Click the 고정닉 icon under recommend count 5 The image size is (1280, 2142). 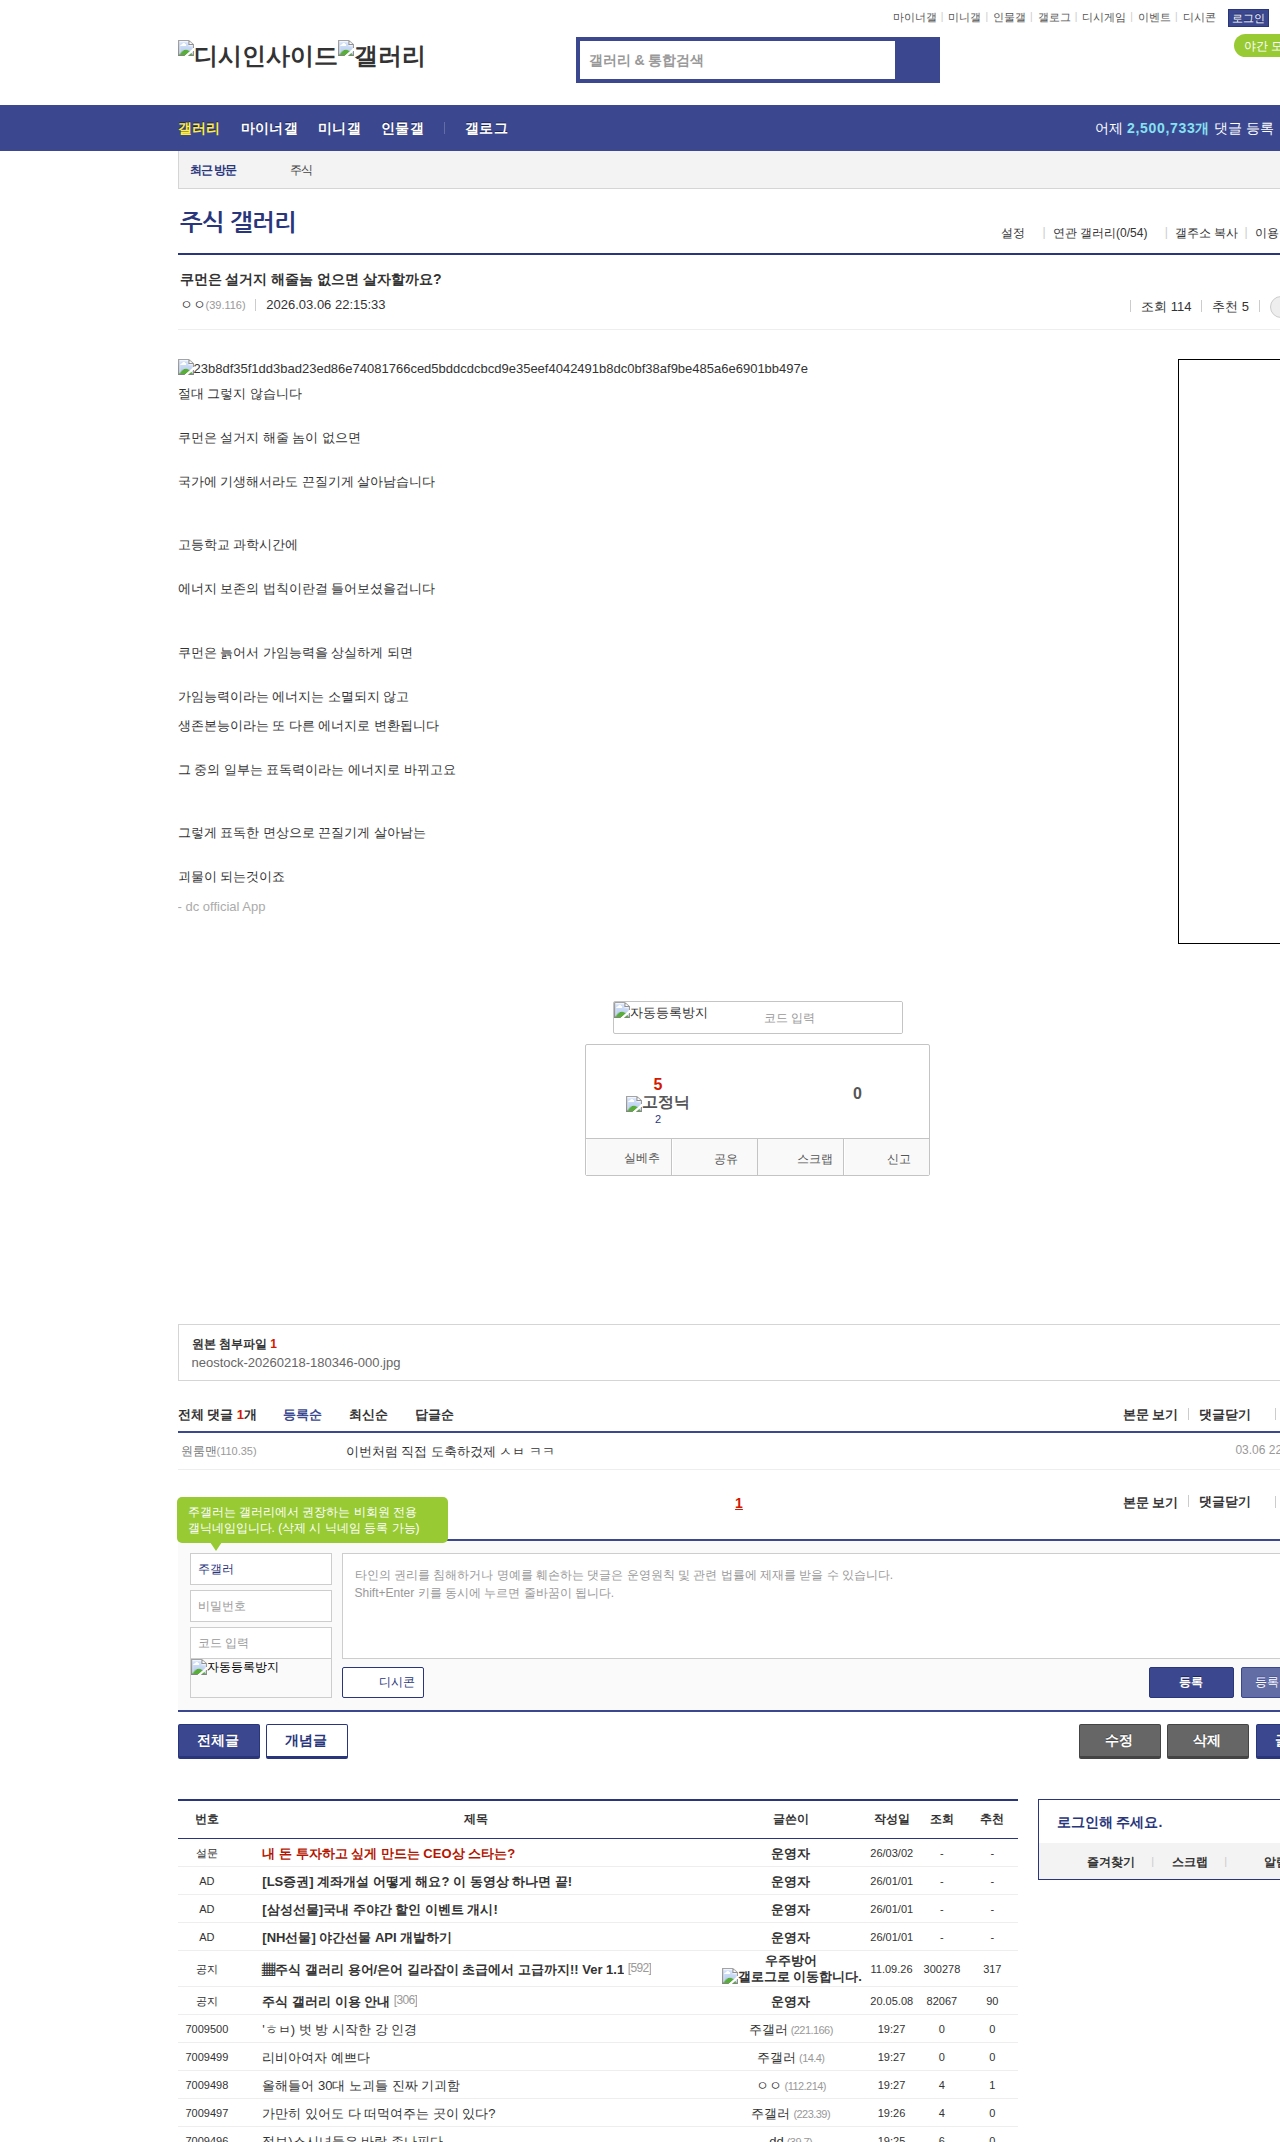(x=657, y=1103)
